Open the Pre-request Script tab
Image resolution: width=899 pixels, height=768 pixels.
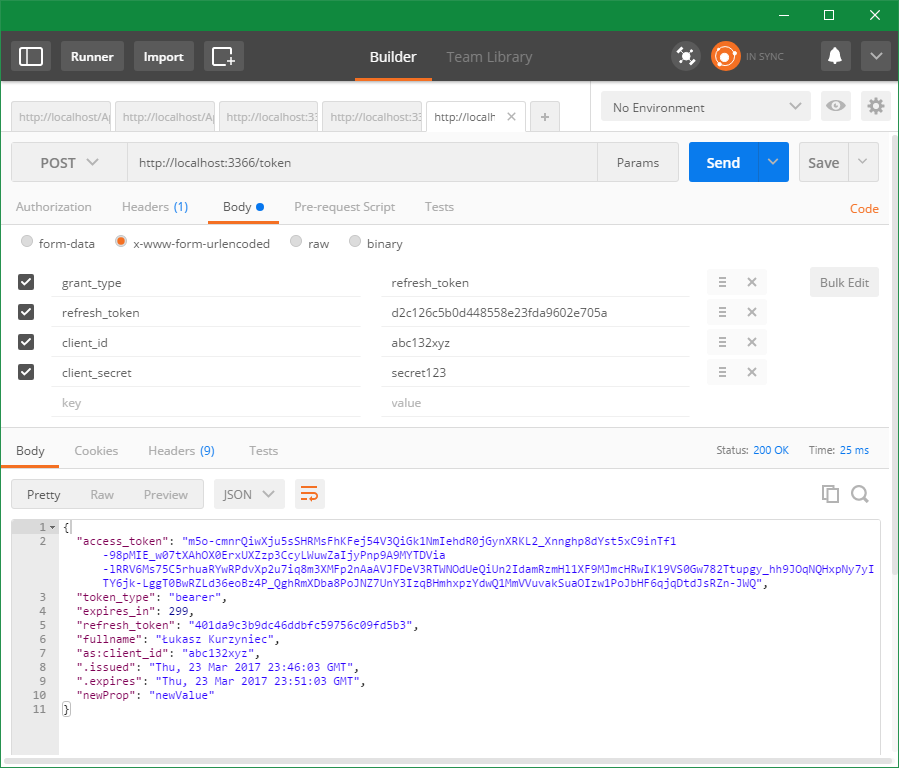345,207
